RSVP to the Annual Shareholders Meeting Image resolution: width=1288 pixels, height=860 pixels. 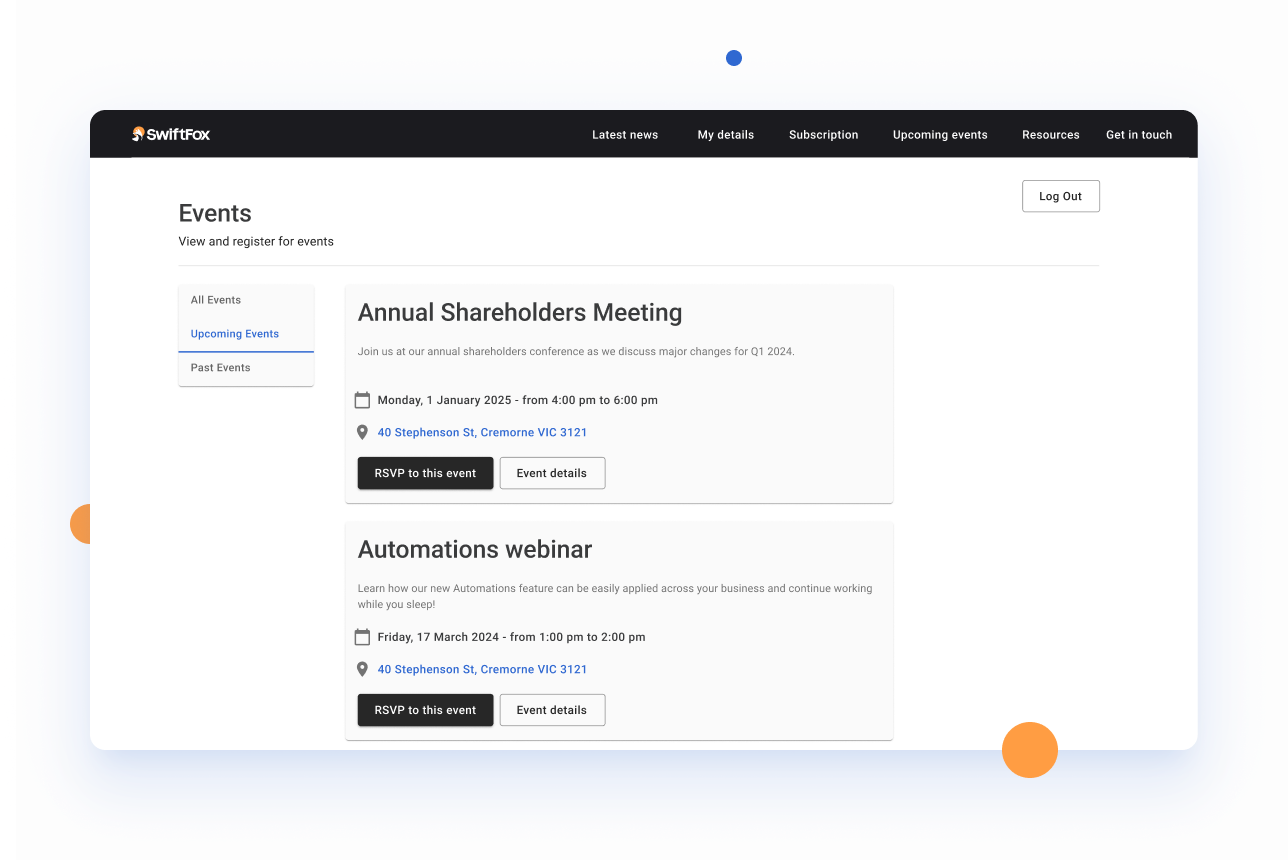(x=425, y=472)
